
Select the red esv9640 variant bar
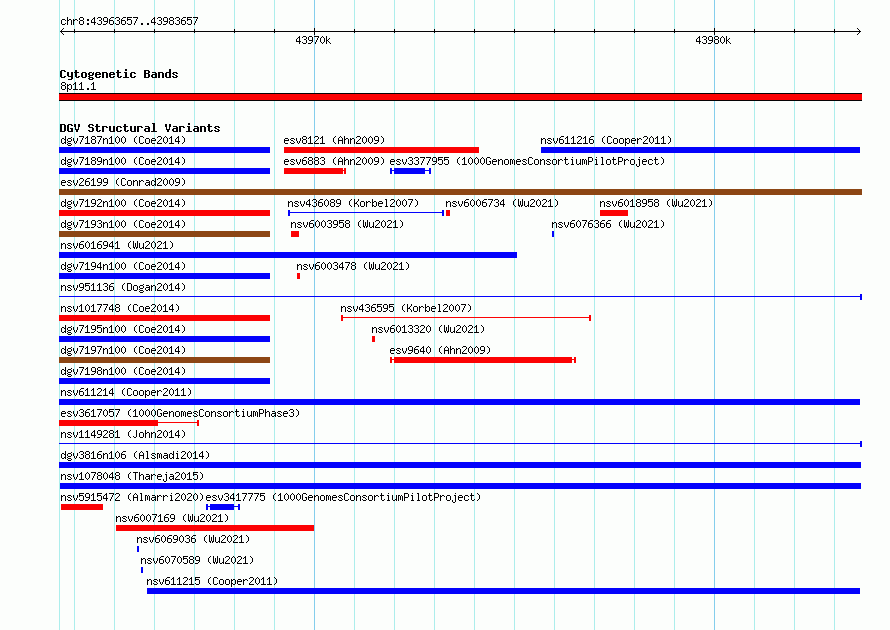coord(483,360)
